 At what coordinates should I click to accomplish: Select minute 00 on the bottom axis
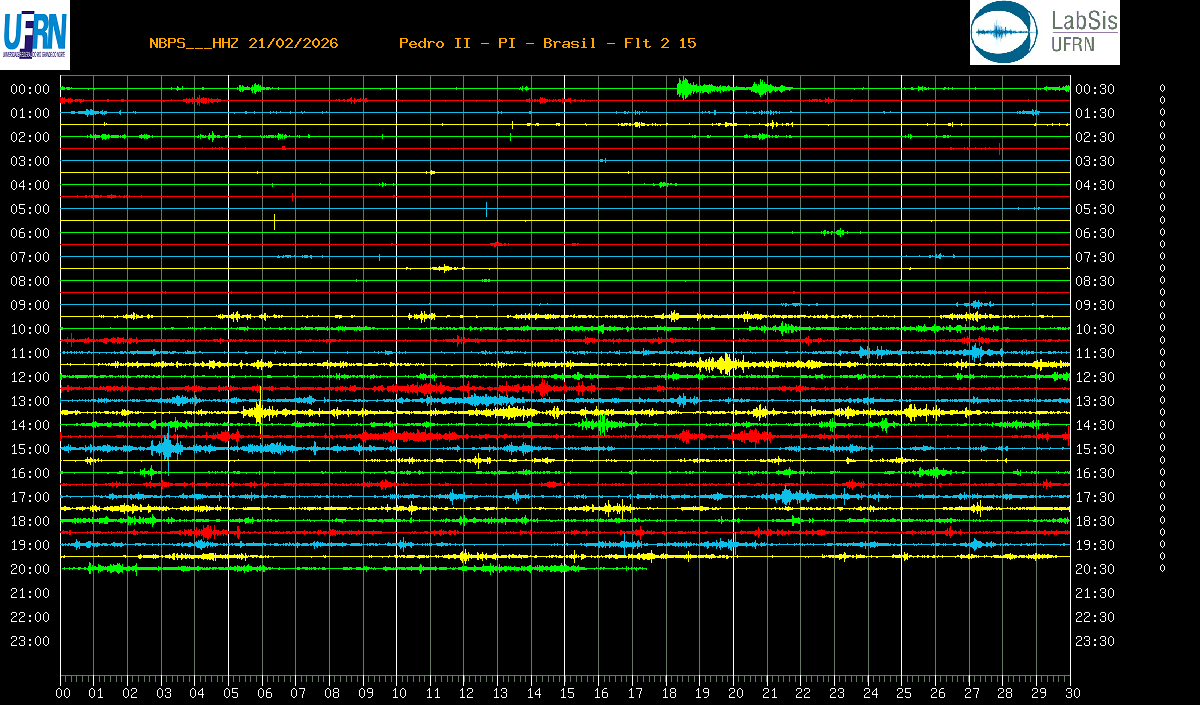[x=63, y=693]
